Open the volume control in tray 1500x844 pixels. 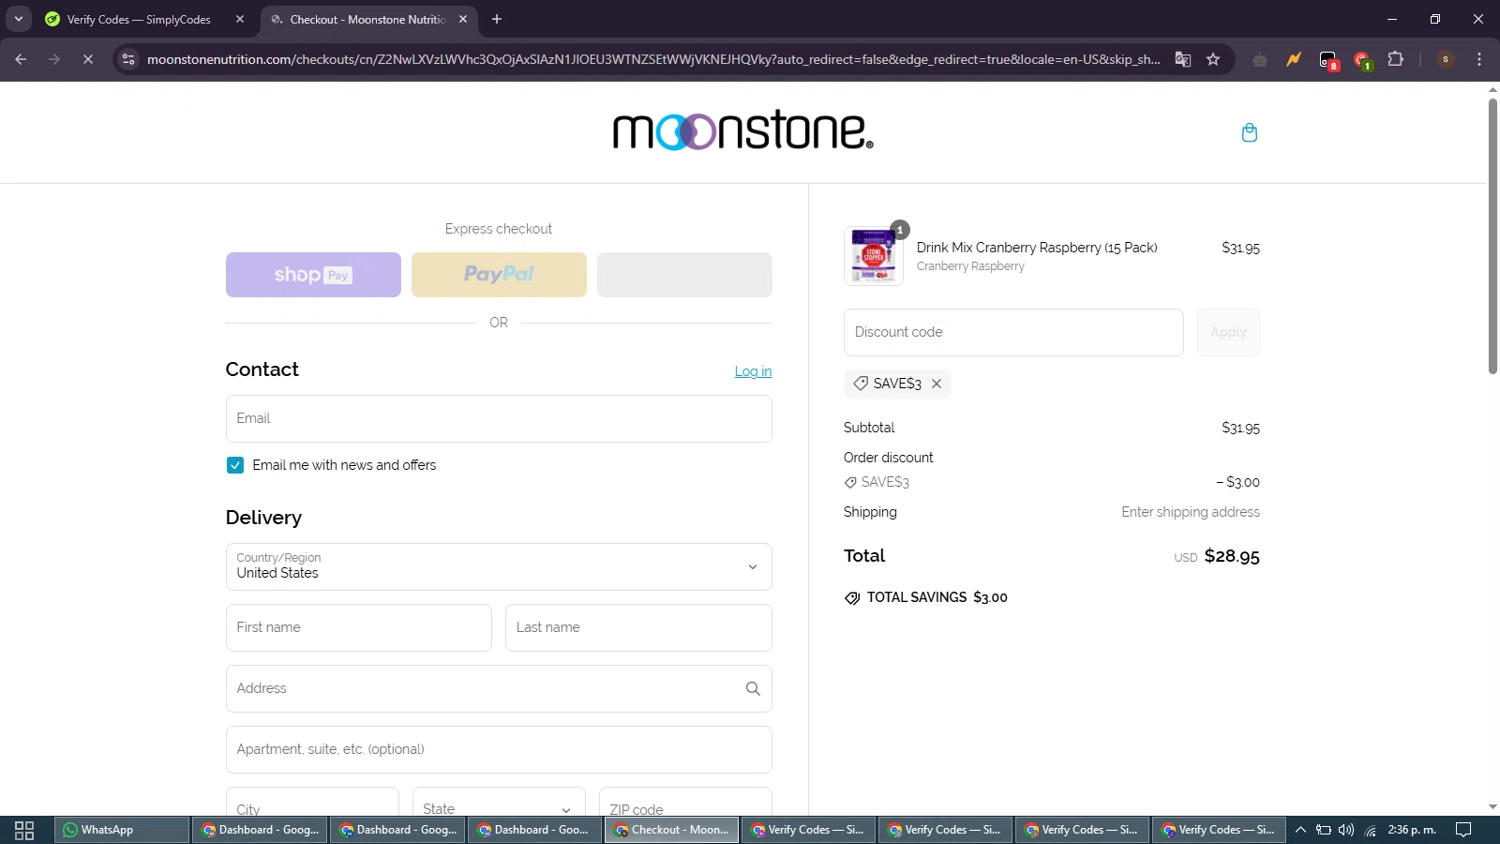pos(1346,830)
